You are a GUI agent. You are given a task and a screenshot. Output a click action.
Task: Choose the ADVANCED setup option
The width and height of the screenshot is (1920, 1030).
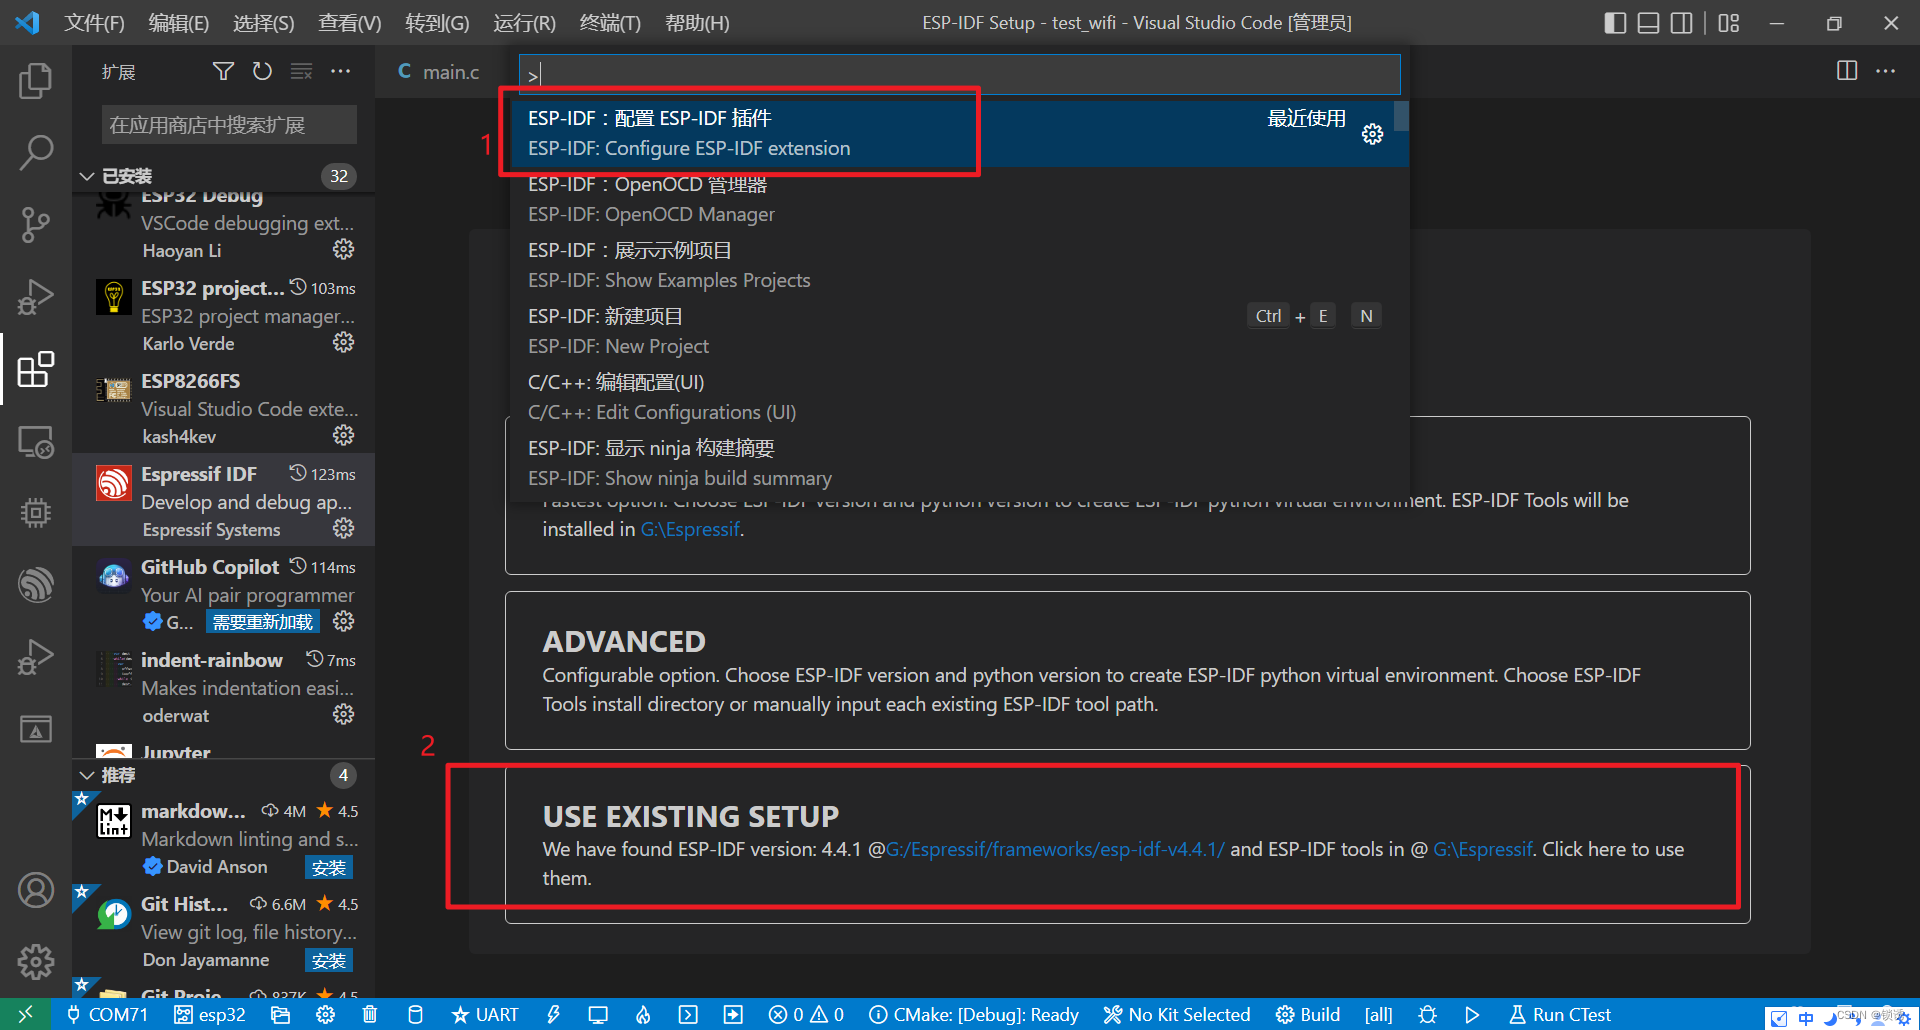(x=1127, y=670)
